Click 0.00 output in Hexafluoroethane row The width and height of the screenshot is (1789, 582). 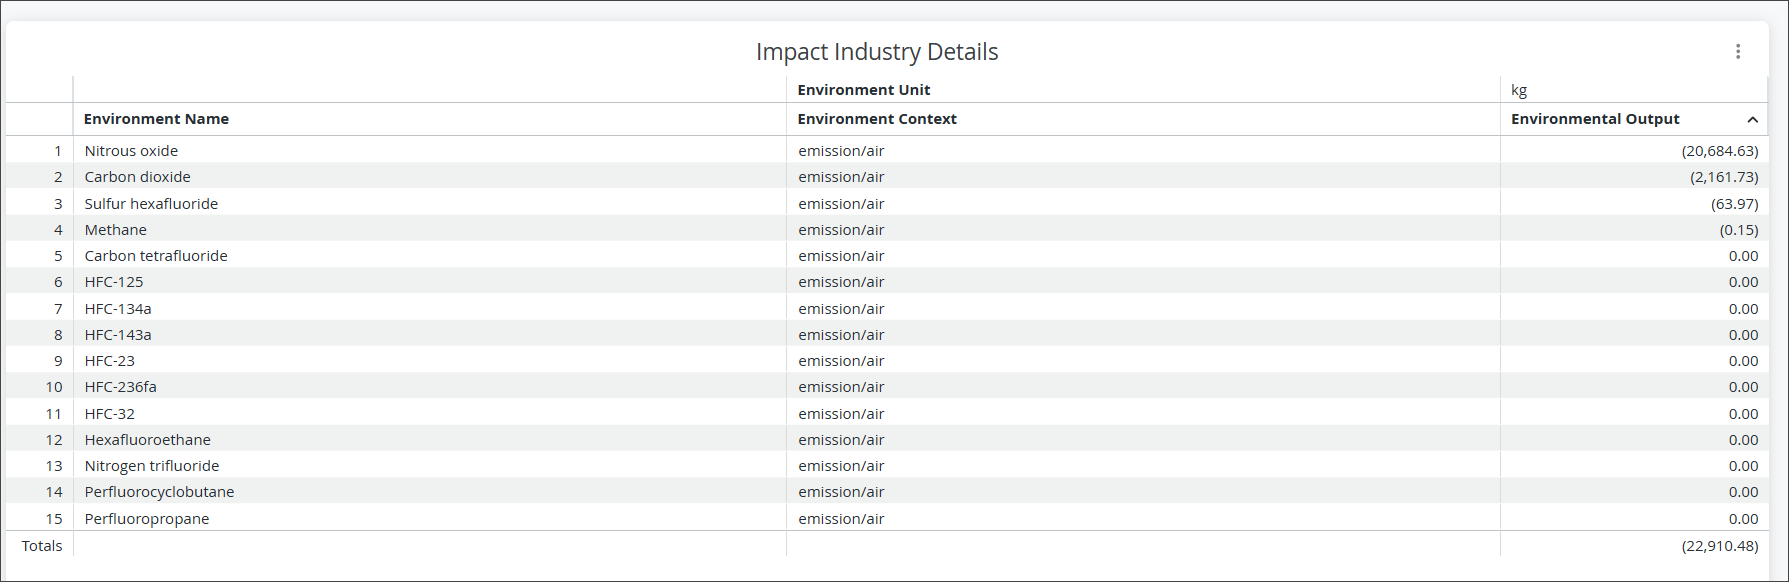(x=1743, y=440)
